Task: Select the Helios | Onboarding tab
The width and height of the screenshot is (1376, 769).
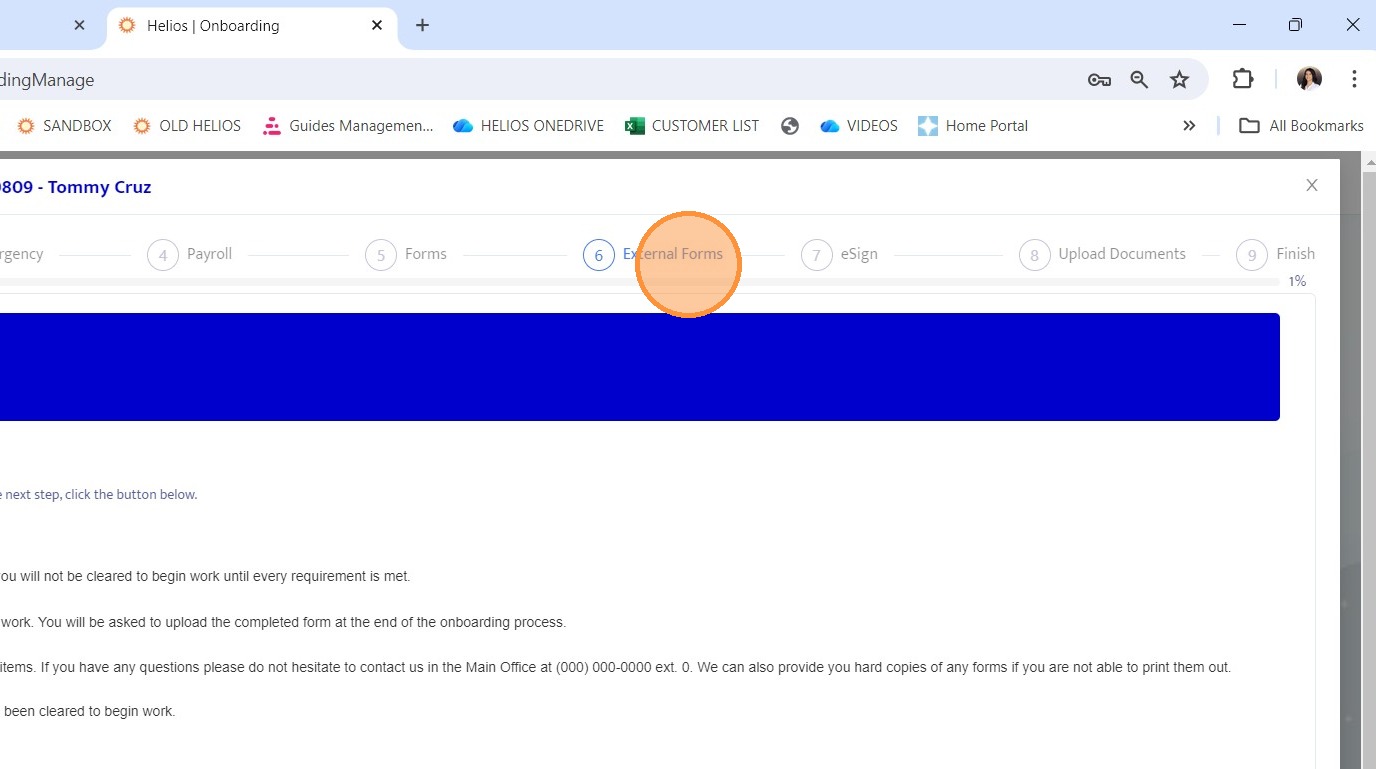Action: coord(251,26)
